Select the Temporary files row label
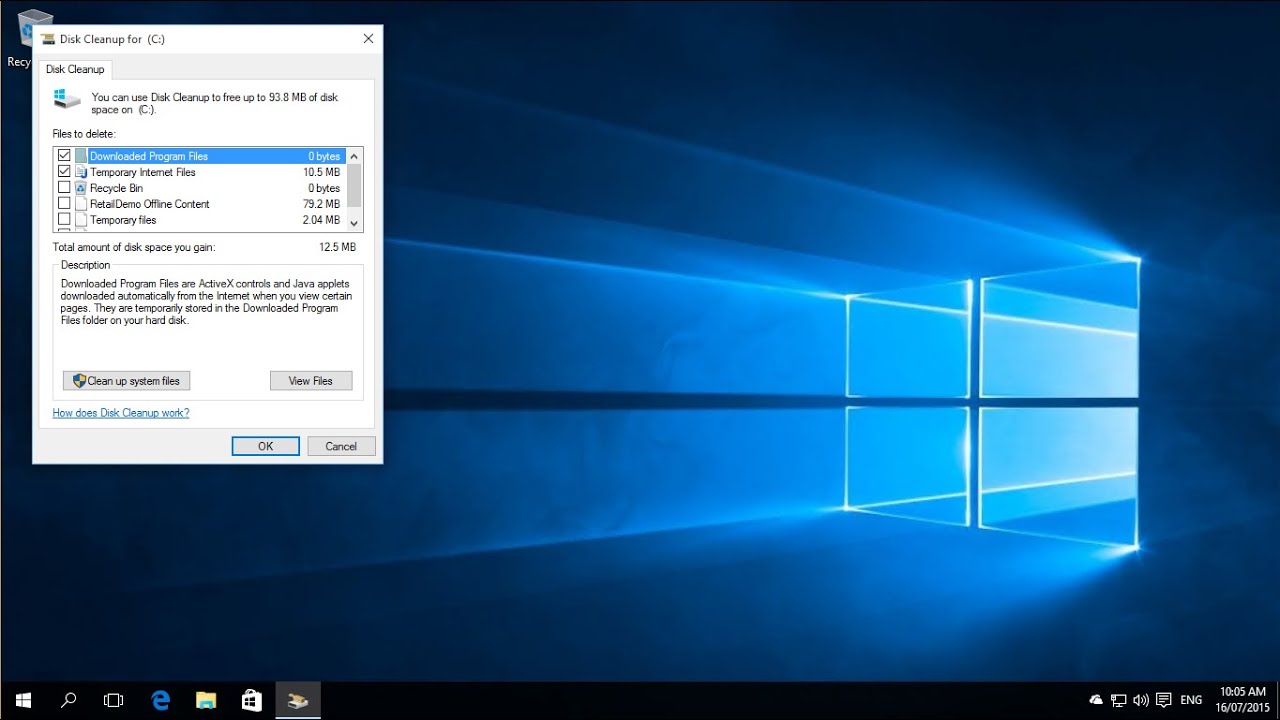Image resolution: width=1280 pixels, height=720 pixels. [x=123, y=220]
